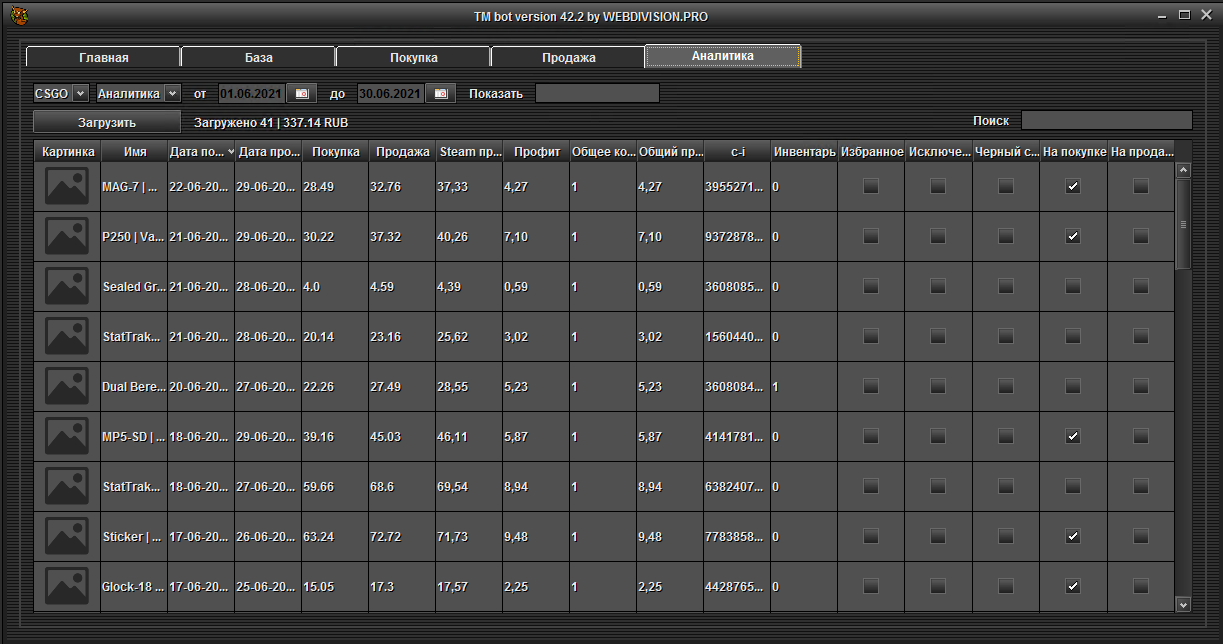1223x644 pixels.
Task: Click the MP5-SD row picture icon
Action: 67,437
